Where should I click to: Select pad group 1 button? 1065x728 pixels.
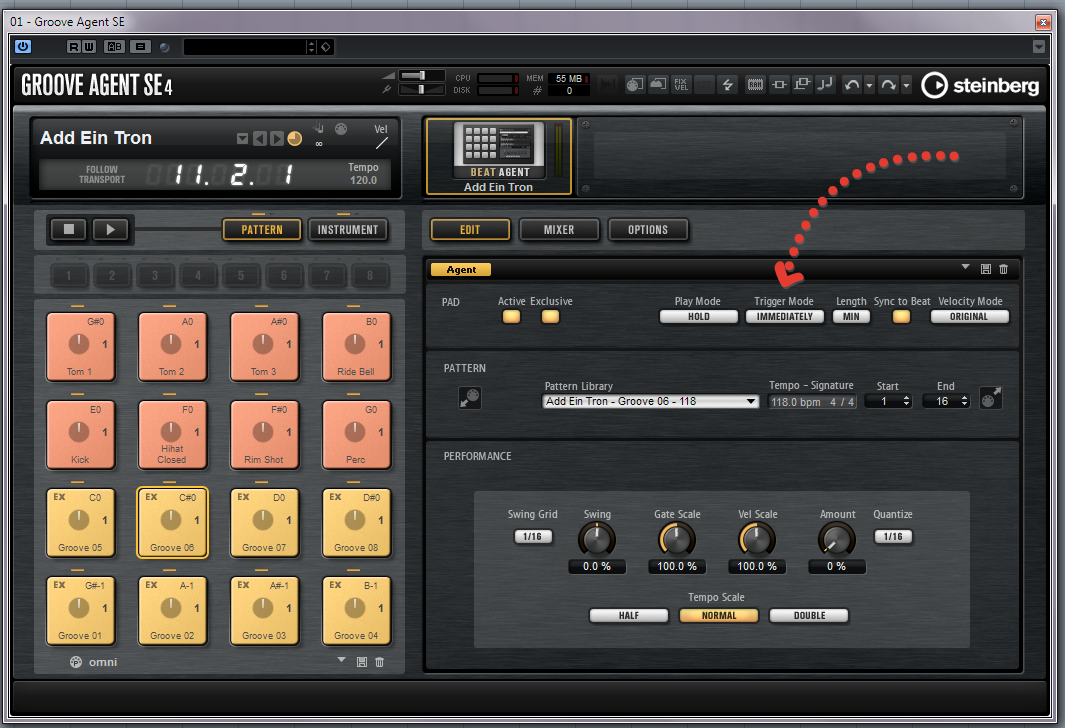pos(69,276)
